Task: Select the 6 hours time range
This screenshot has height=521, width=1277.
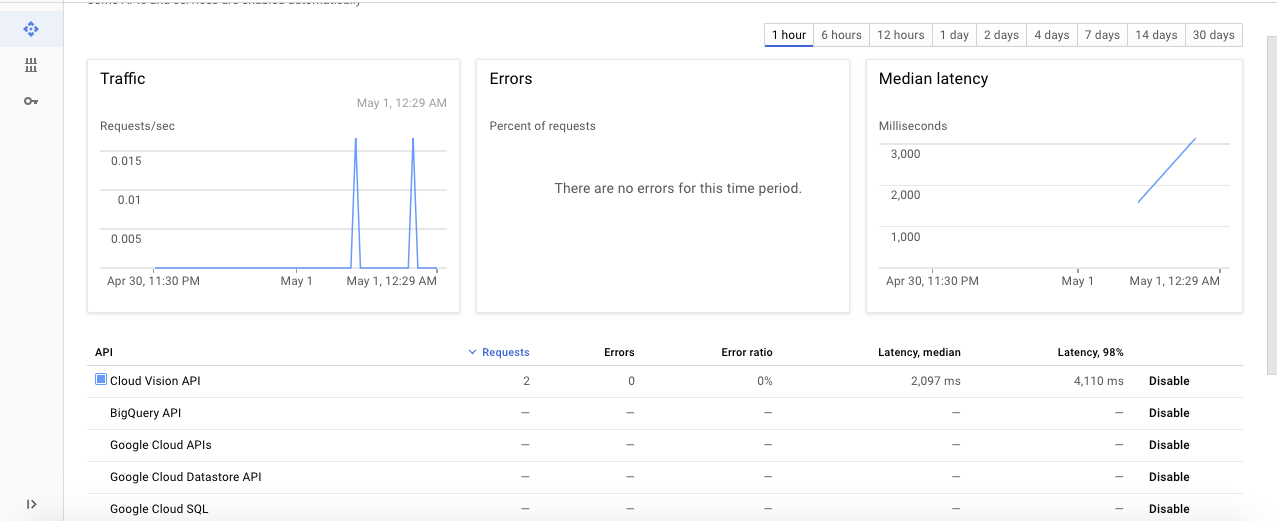Action: click(x=841, y=35)
